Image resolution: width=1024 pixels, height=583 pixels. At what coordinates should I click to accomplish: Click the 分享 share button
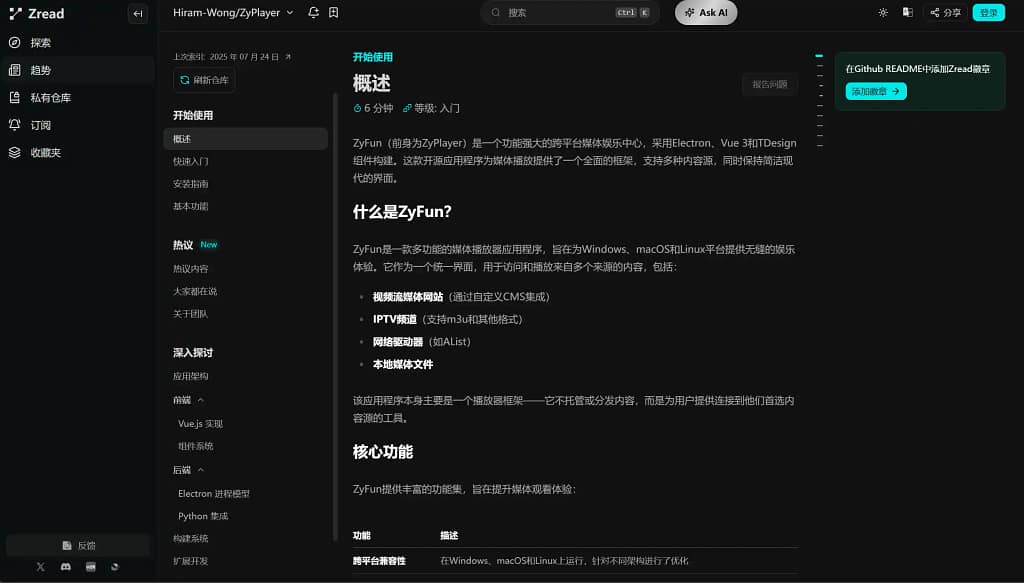pyautogui.click(x=945, y=13)
